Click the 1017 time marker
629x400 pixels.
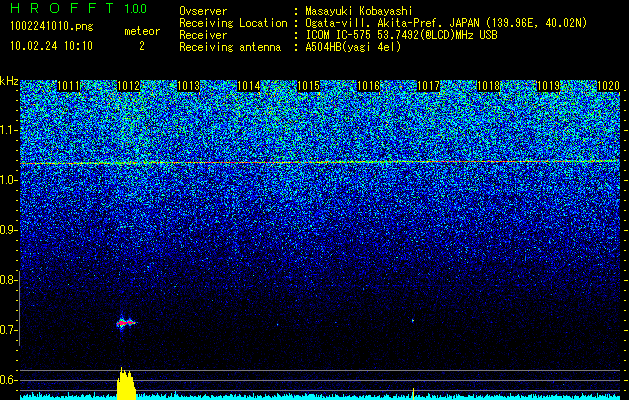click(428, 86)
